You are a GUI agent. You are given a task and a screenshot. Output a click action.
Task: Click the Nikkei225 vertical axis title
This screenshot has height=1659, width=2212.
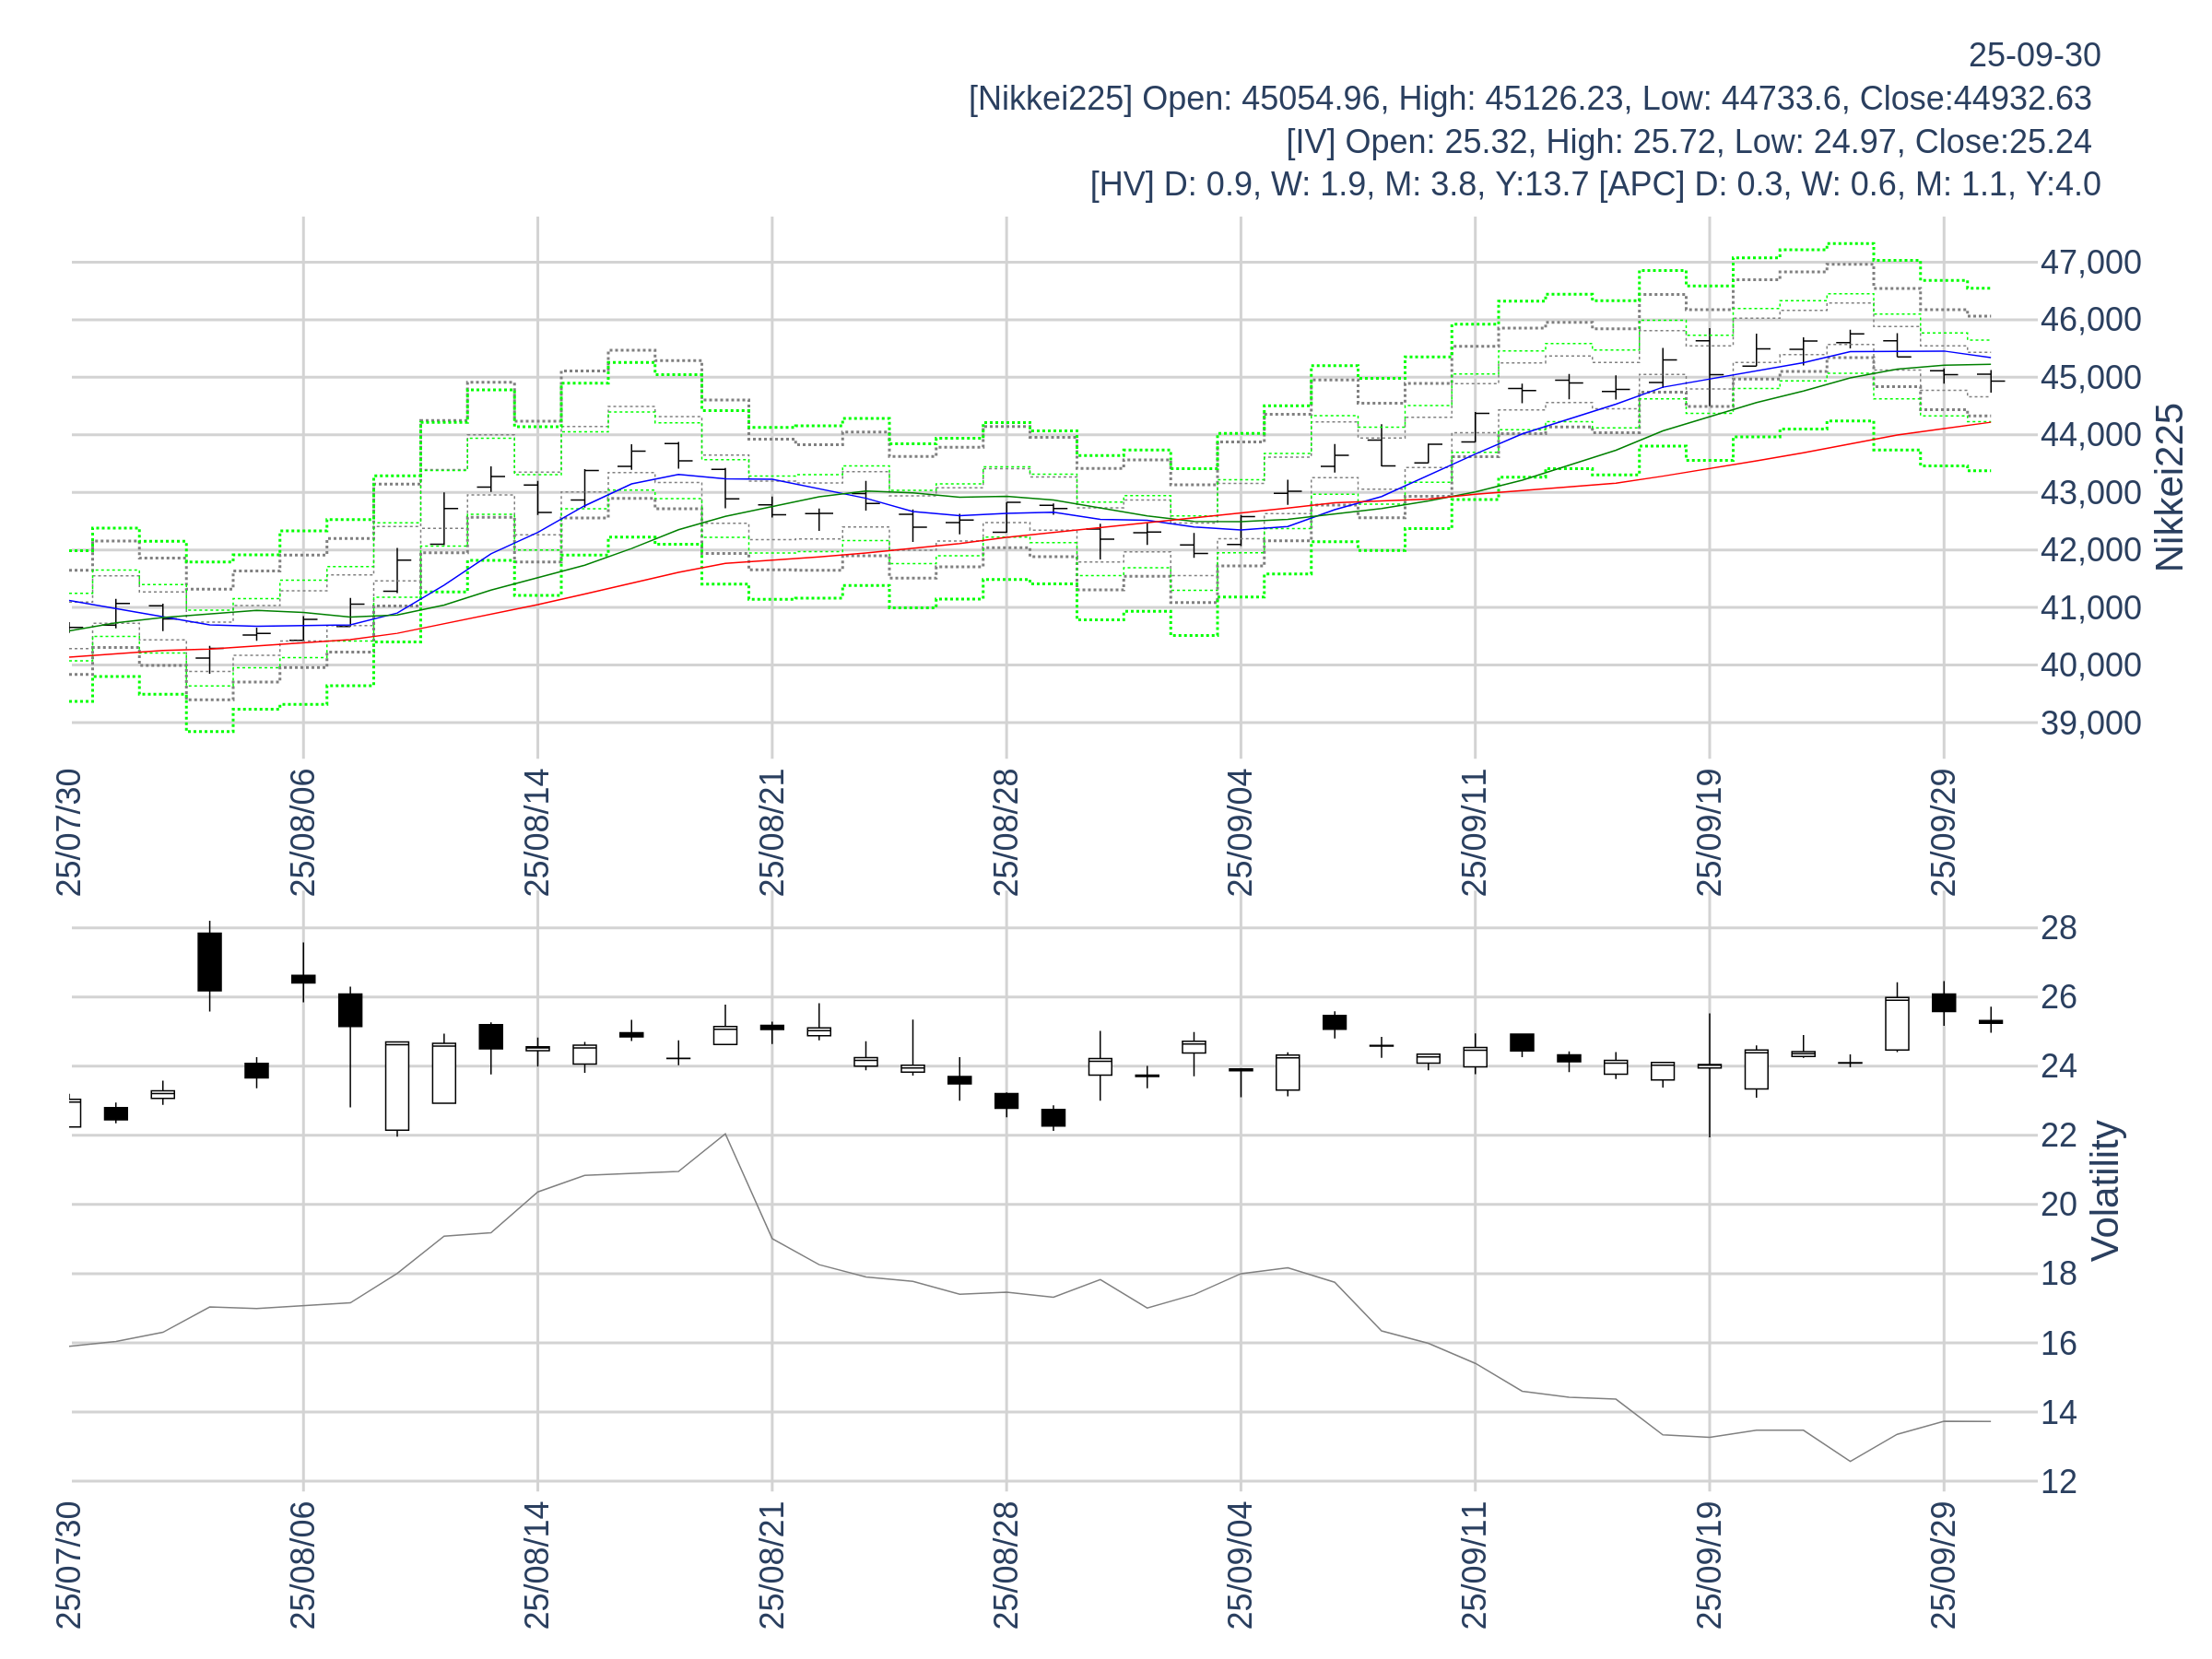click(x=2169, y=488)
